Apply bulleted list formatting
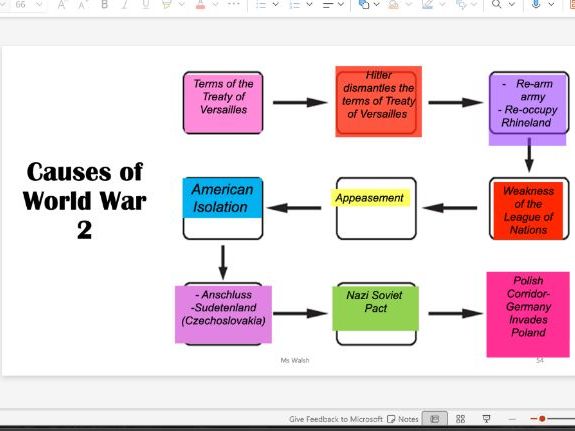The width and height of the screenshot is (575, 431). tap(261, 4)
